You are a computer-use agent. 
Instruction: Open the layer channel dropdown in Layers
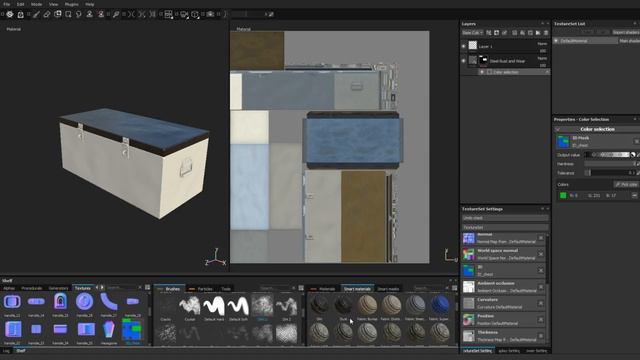(473, 33)
